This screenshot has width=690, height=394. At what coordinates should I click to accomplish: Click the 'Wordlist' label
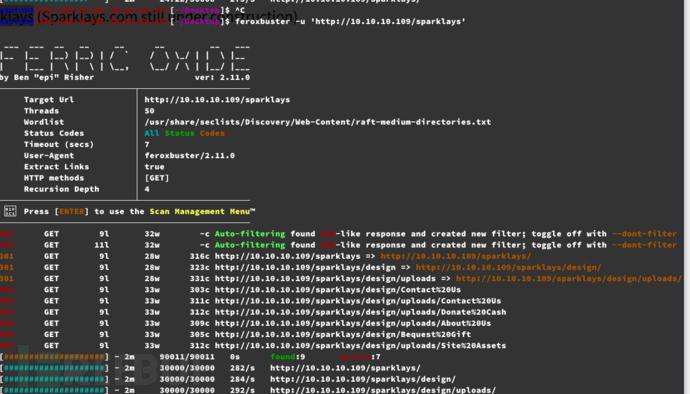pyautogui.click(x=44, y=122)
